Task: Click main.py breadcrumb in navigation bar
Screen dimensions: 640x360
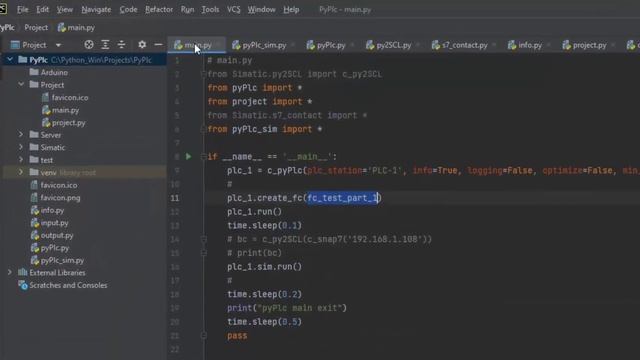Action: point(76,27)
